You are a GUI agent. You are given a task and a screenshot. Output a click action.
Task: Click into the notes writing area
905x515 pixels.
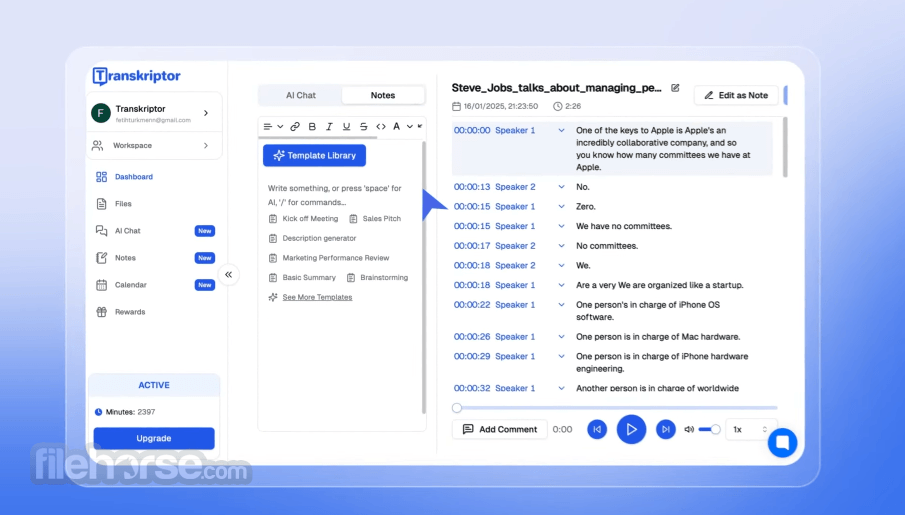tap(335, 195)
